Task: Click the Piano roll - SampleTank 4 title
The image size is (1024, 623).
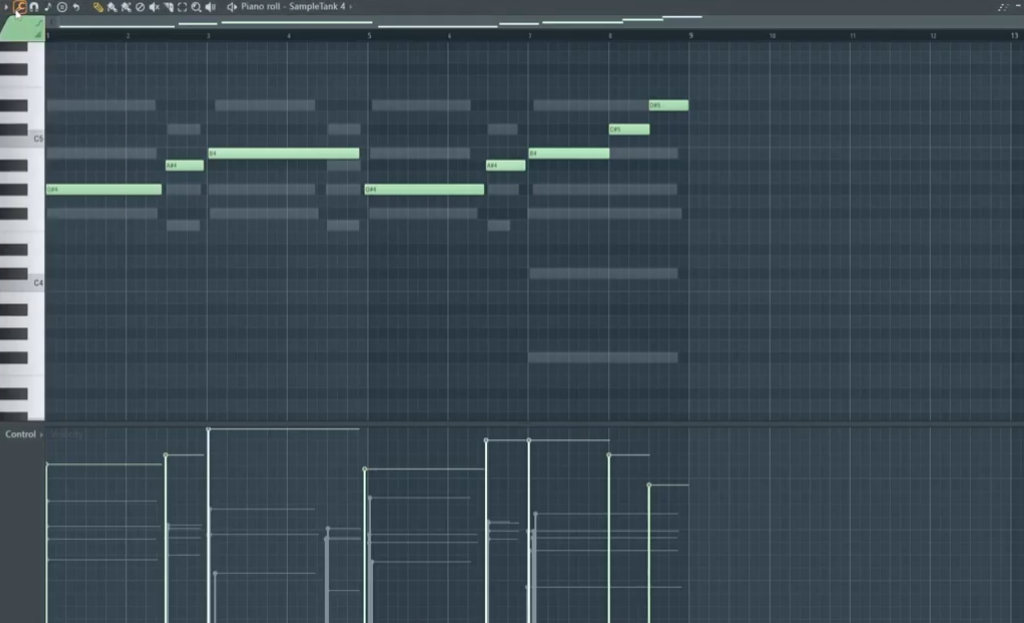Action: point(293,7)
